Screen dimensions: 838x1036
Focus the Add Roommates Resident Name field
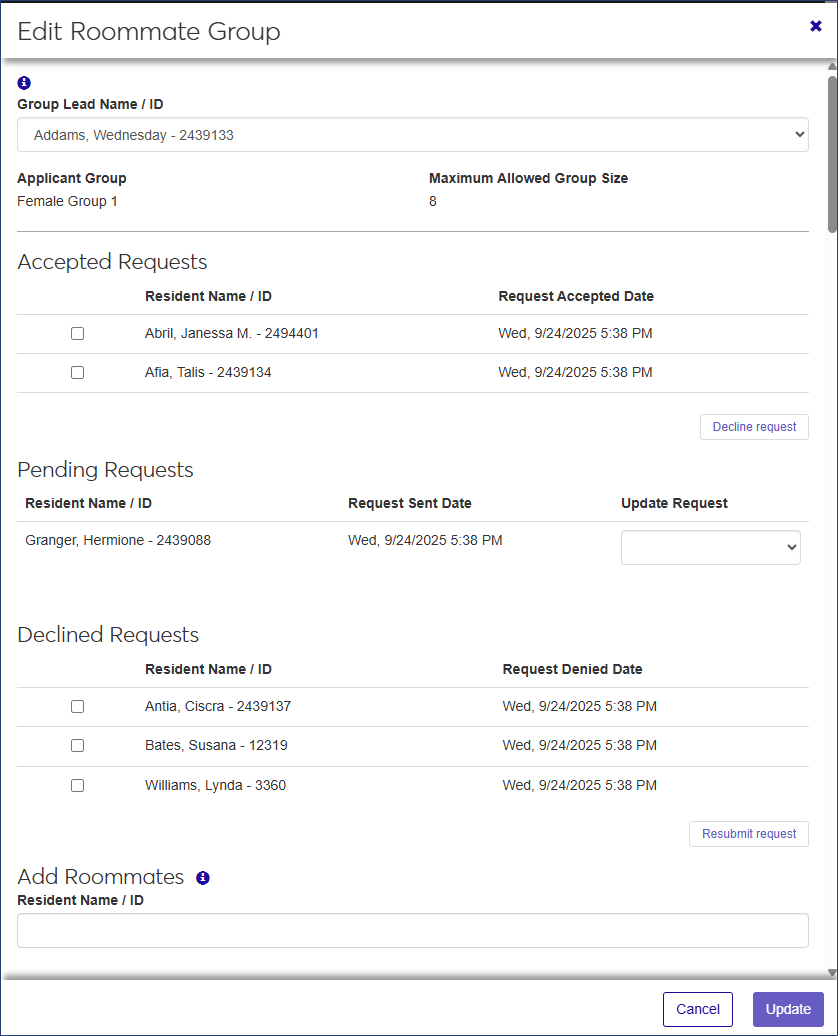click(412, 930)
